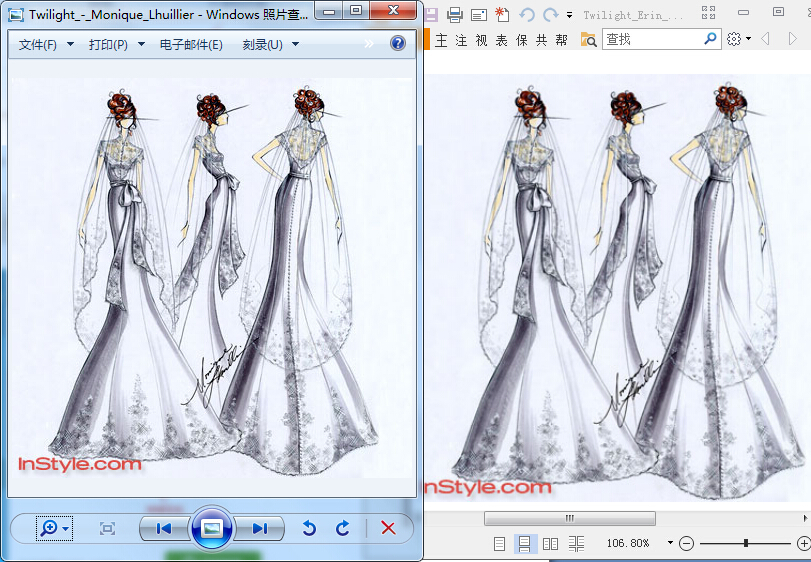Viewport: 811px width, 562px height.
Task: Open search settings gear
Action: point(733,39)
